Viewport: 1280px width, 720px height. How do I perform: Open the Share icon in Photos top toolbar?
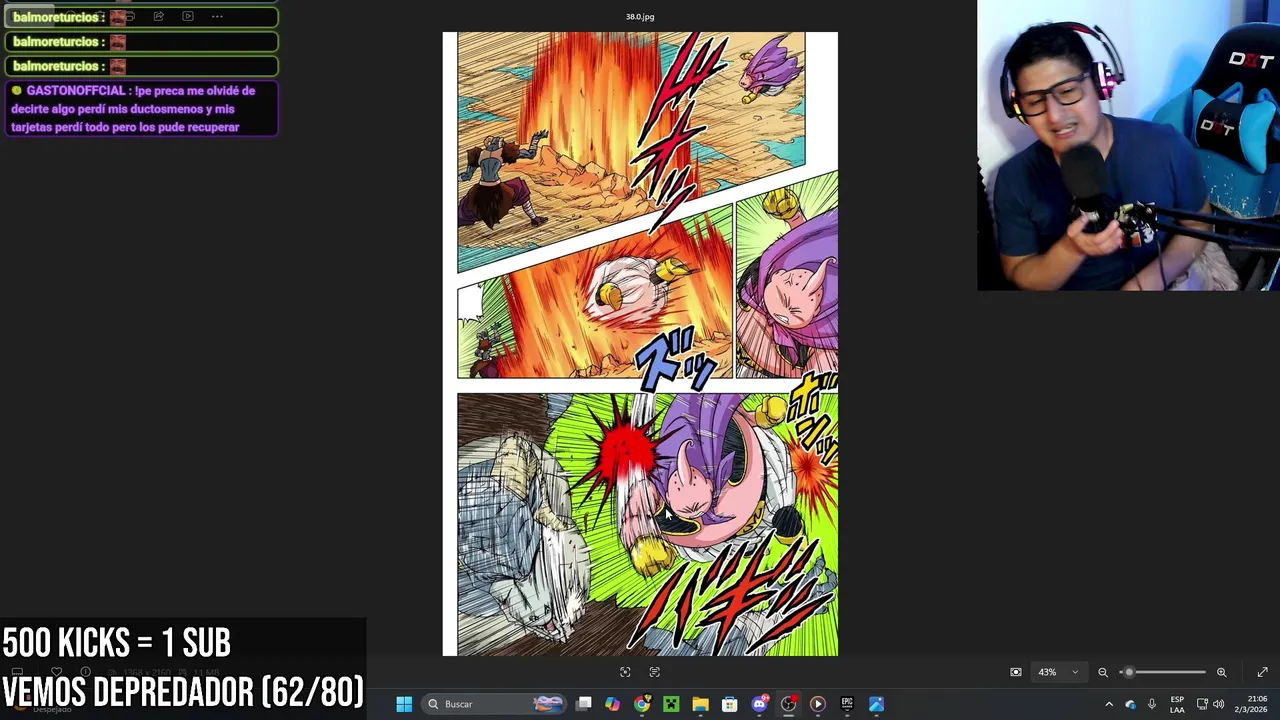point(158,16)
